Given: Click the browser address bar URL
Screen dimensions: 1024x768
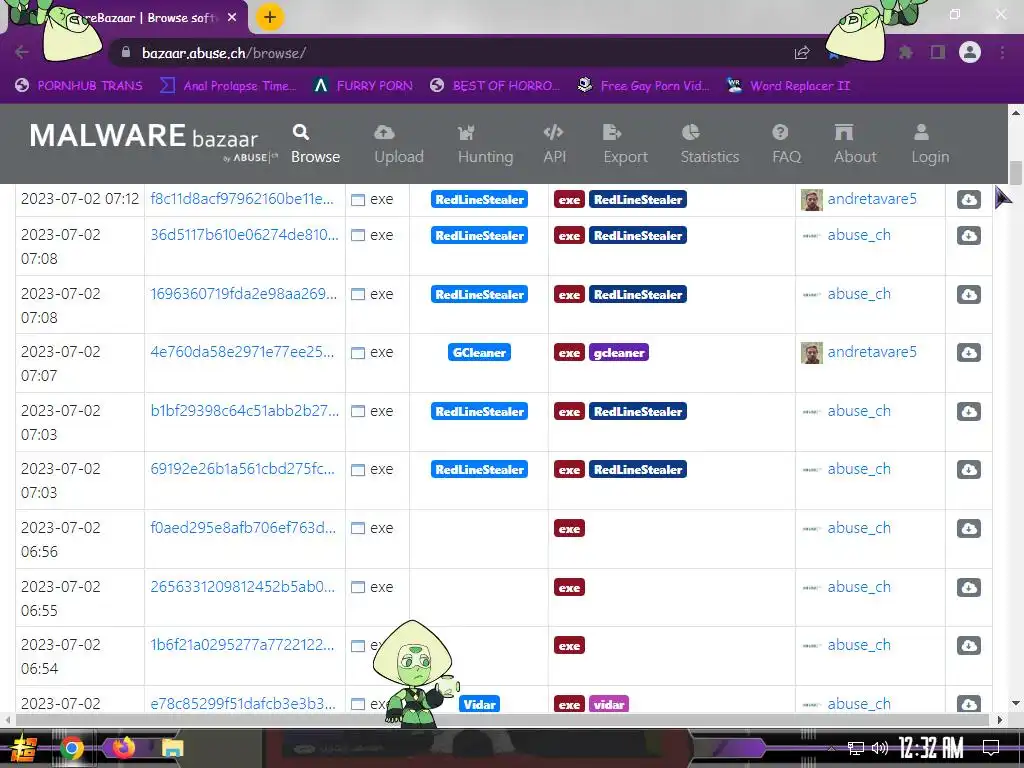Looking at the screenshot, I should click(x=223, y=53).
